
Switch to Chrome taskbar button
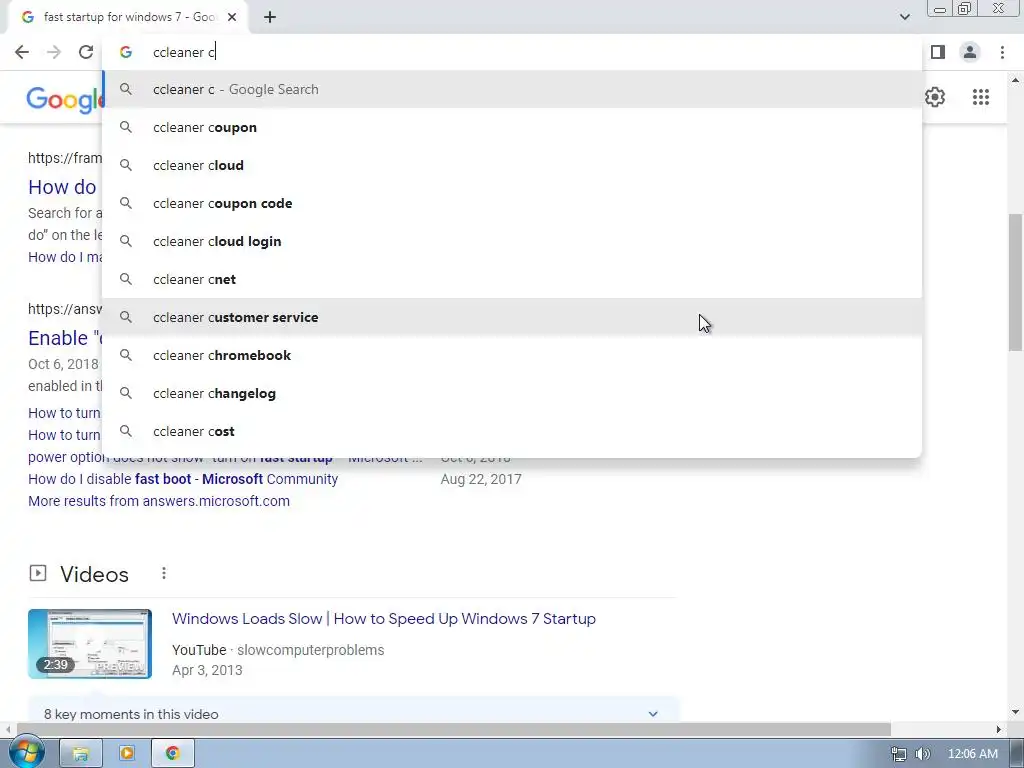tap(172, 754)
